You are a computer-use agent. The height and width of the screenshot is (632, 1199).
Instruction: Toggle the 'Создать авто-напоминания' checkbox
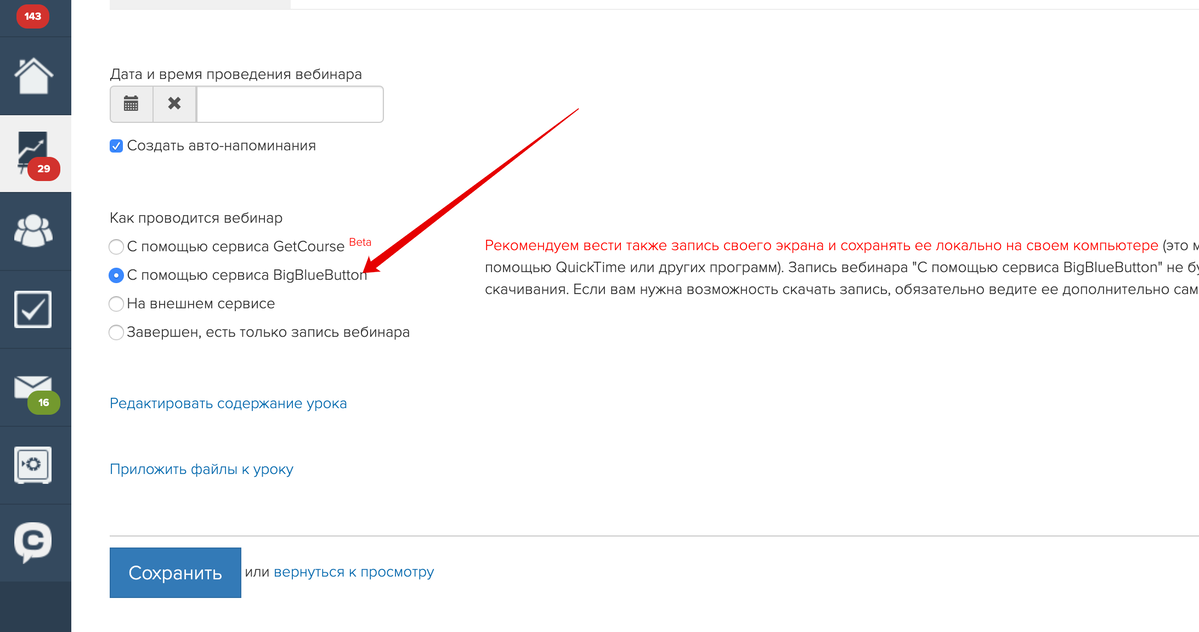[116, 146]
